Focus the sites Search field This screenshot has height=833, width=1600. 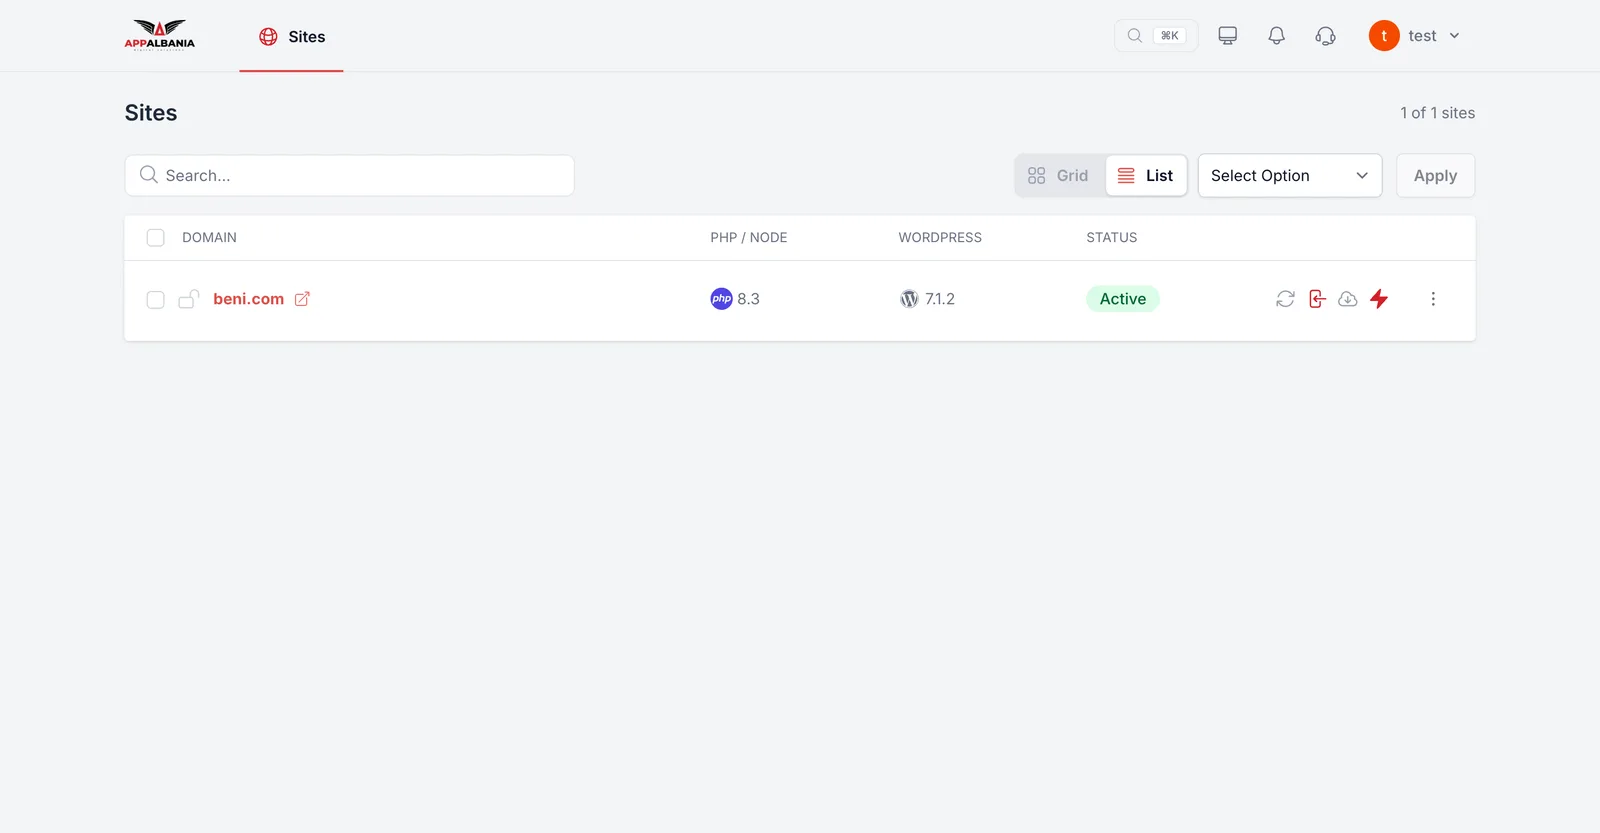coord(349,175)
